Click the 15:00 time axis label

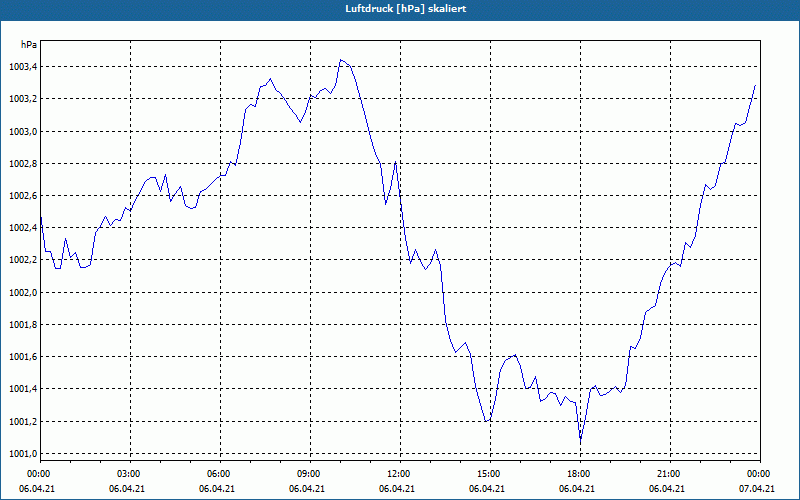pos(490,474)
